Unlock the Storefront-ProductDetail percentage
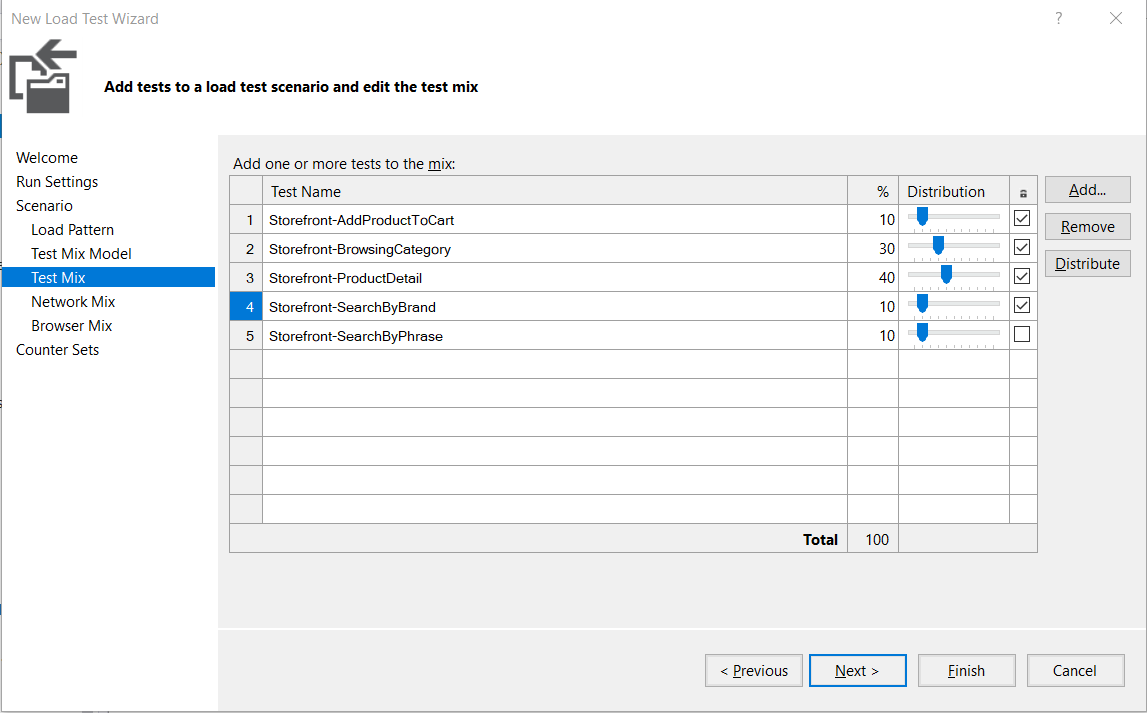Image resolution: width=1147 pixels, height=713 pixels. click(x=1022, y=276)
